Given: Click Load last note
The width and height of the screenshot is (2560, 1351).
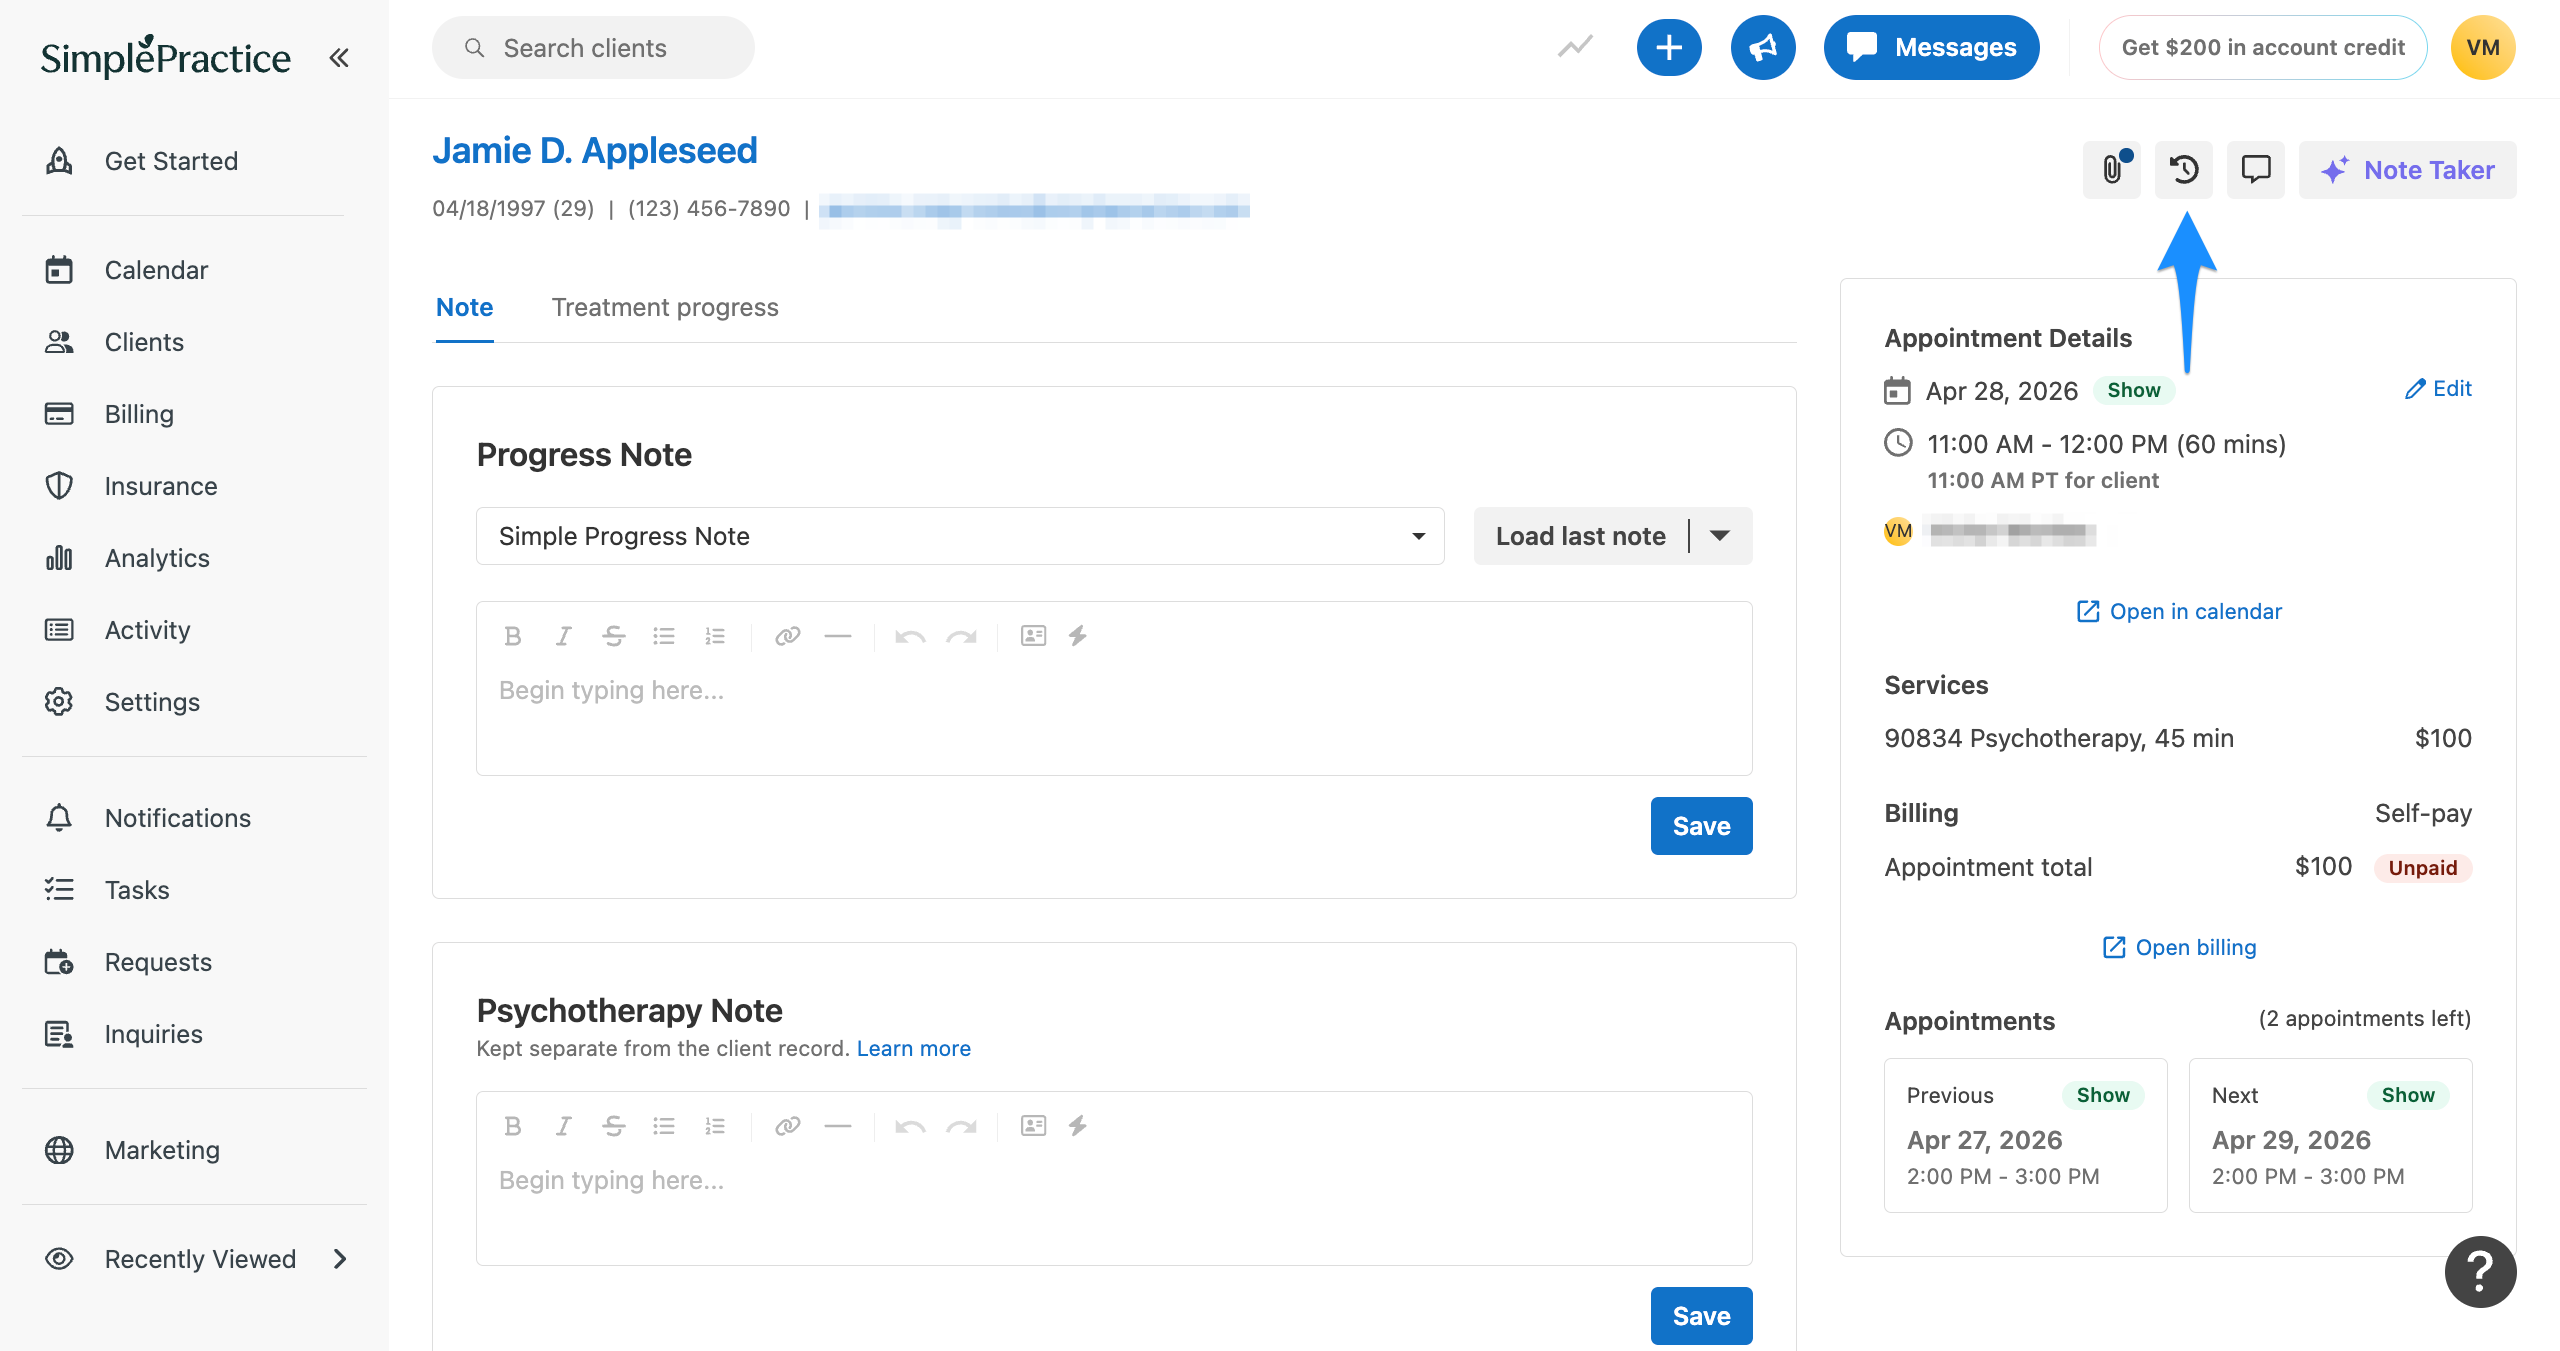Looking at the screenshot, I should point(1581,536).
